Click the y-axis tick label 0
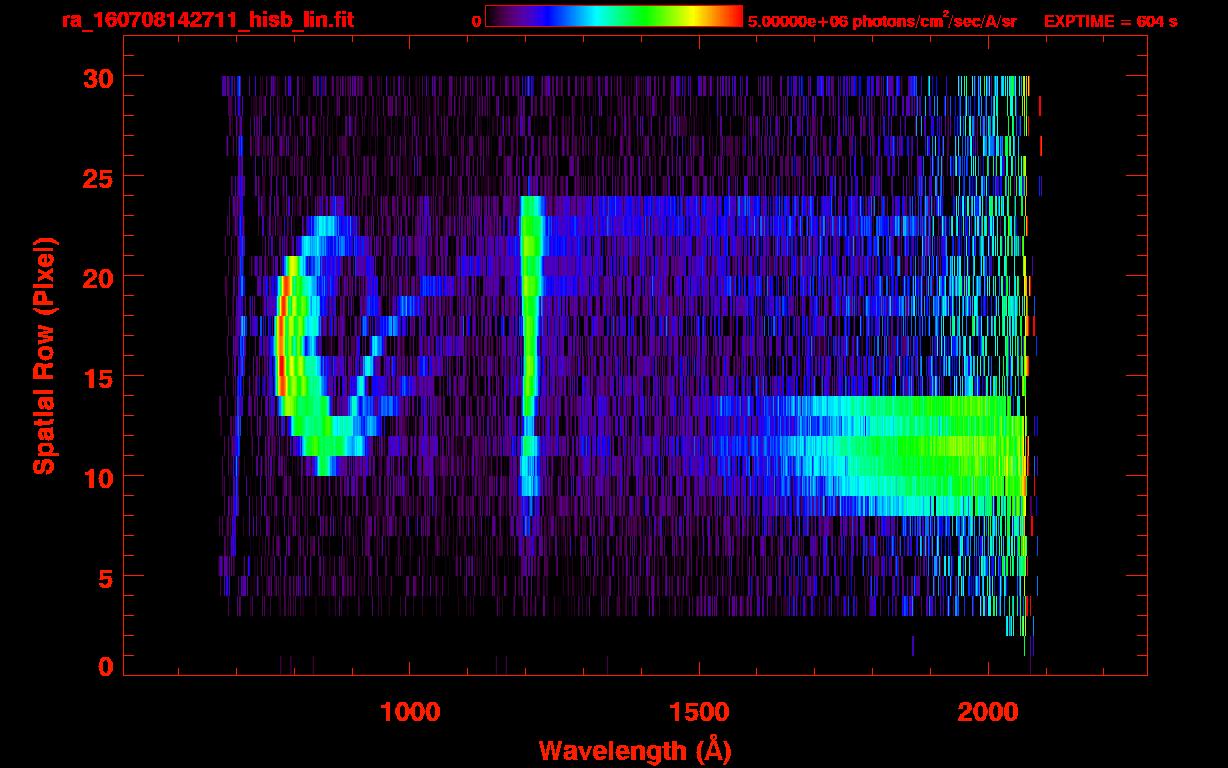The height and width of the screenshot is (768, 1228). (105, 667)
